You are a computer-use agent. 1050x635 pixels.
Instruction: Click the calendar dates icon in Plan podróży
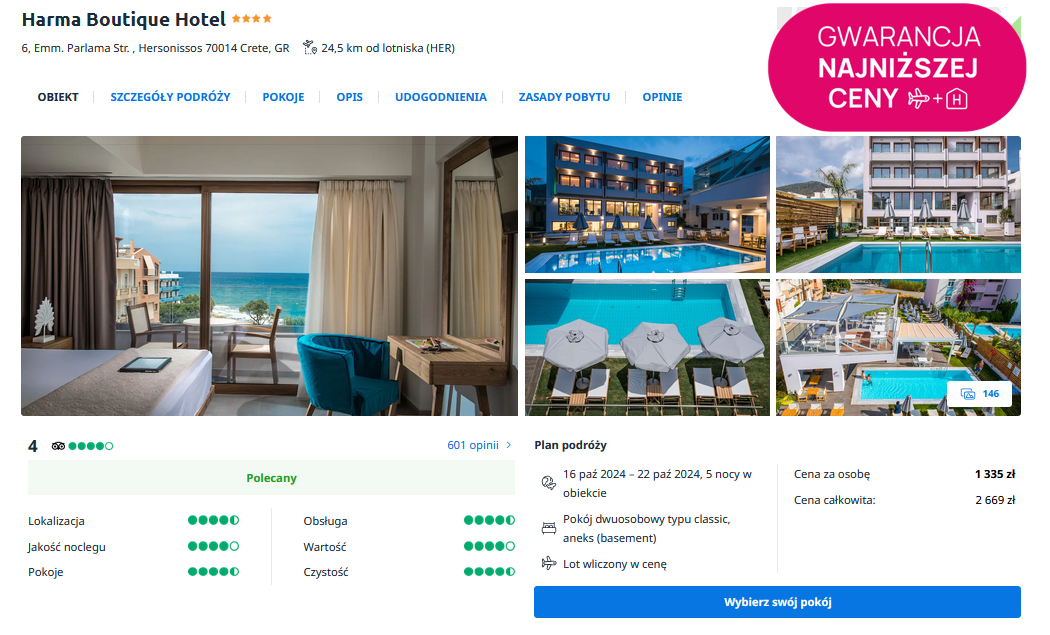(548, 483)
